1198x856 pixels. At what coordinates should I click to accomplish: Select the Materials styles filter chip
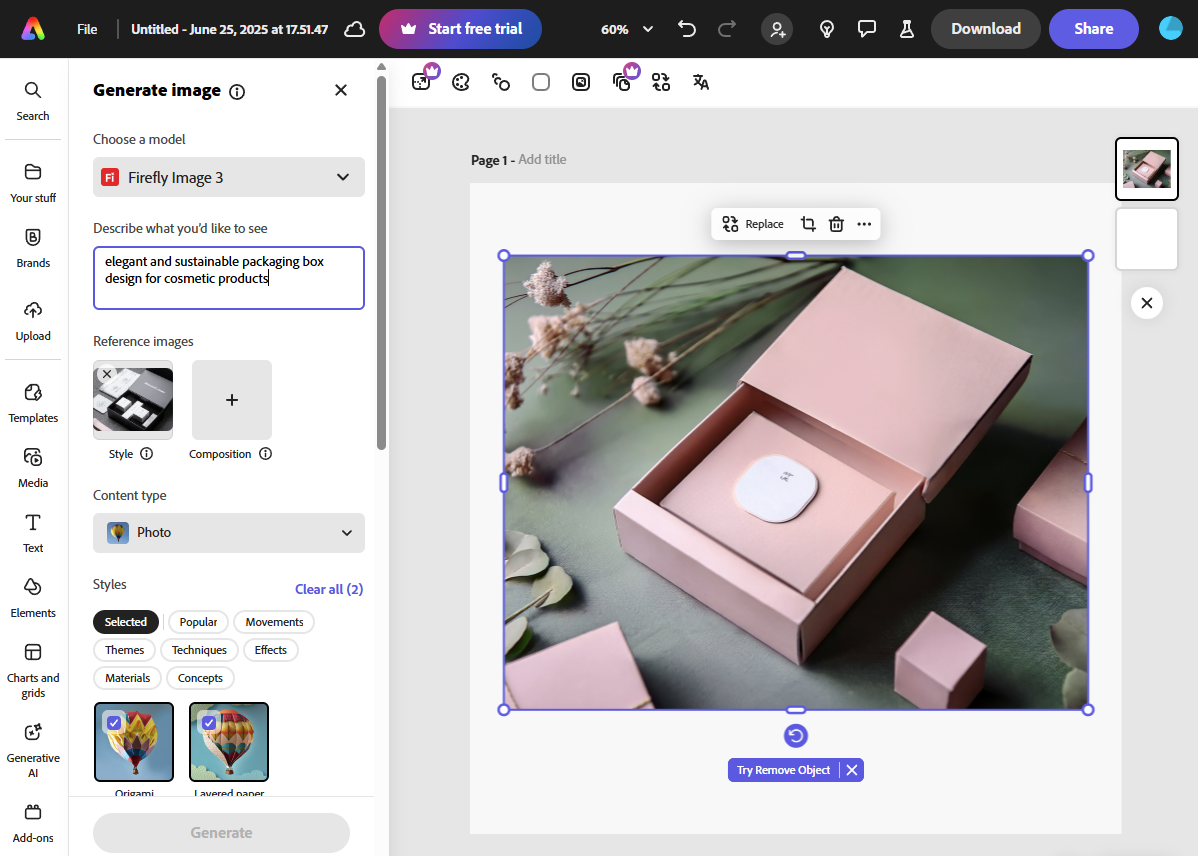point(127,678)
